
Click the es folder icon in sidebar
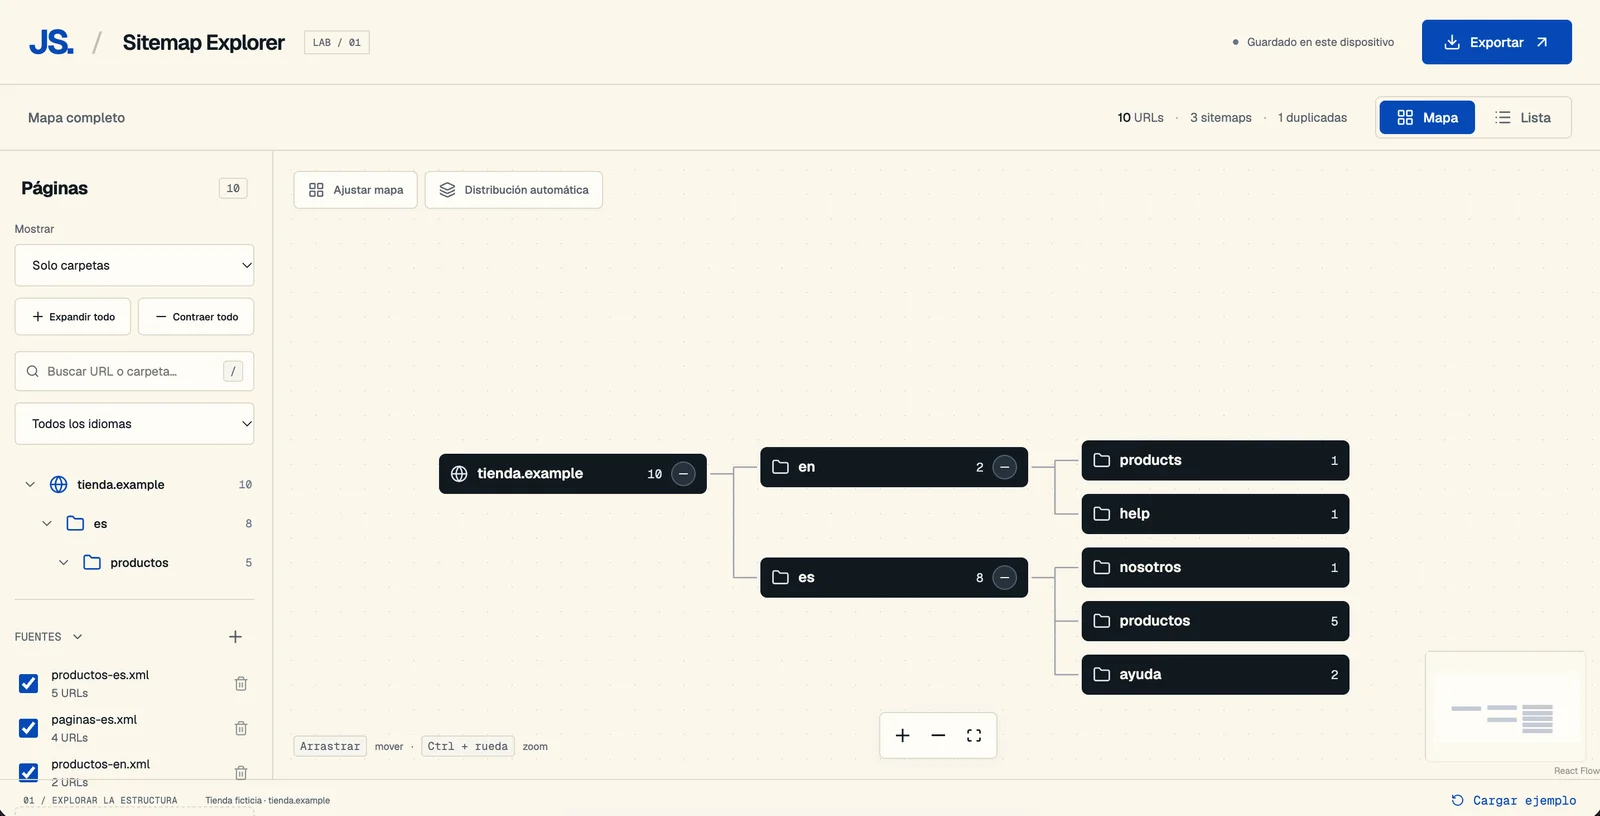(x=75, y=524)
